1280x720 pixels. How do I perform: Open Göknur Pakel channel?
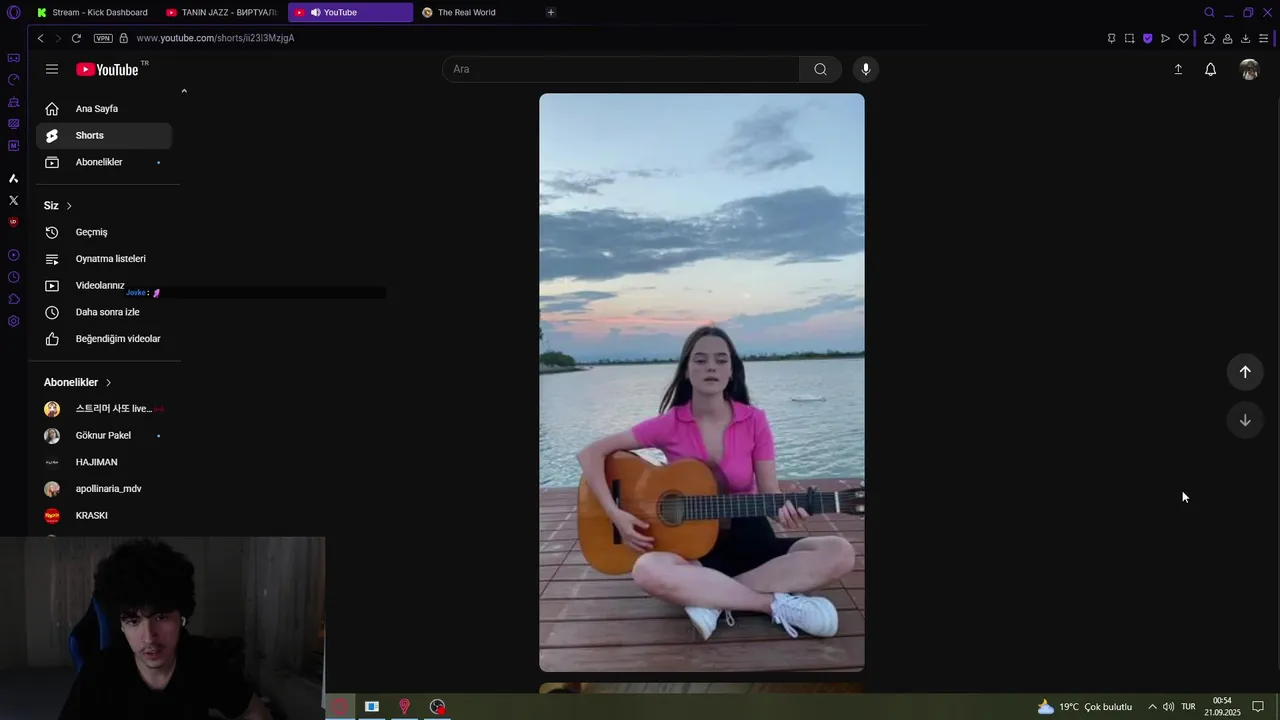tap(104, 436)
